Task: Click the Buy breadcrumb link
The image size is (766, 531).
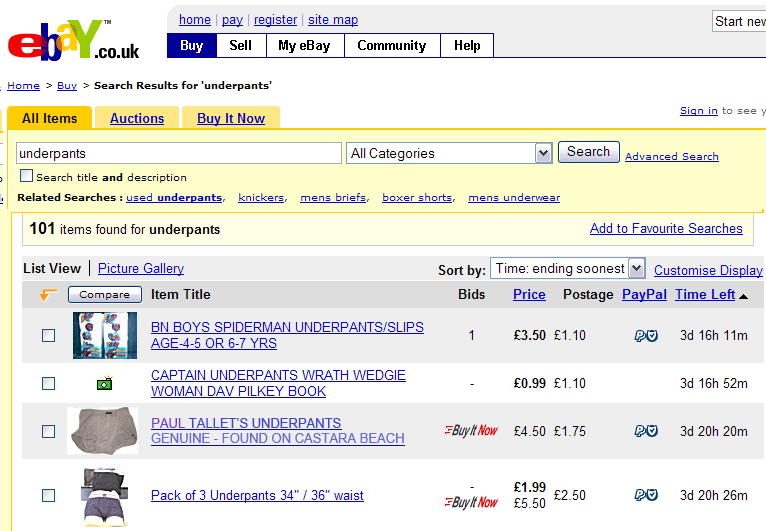Action: point(67,85)
